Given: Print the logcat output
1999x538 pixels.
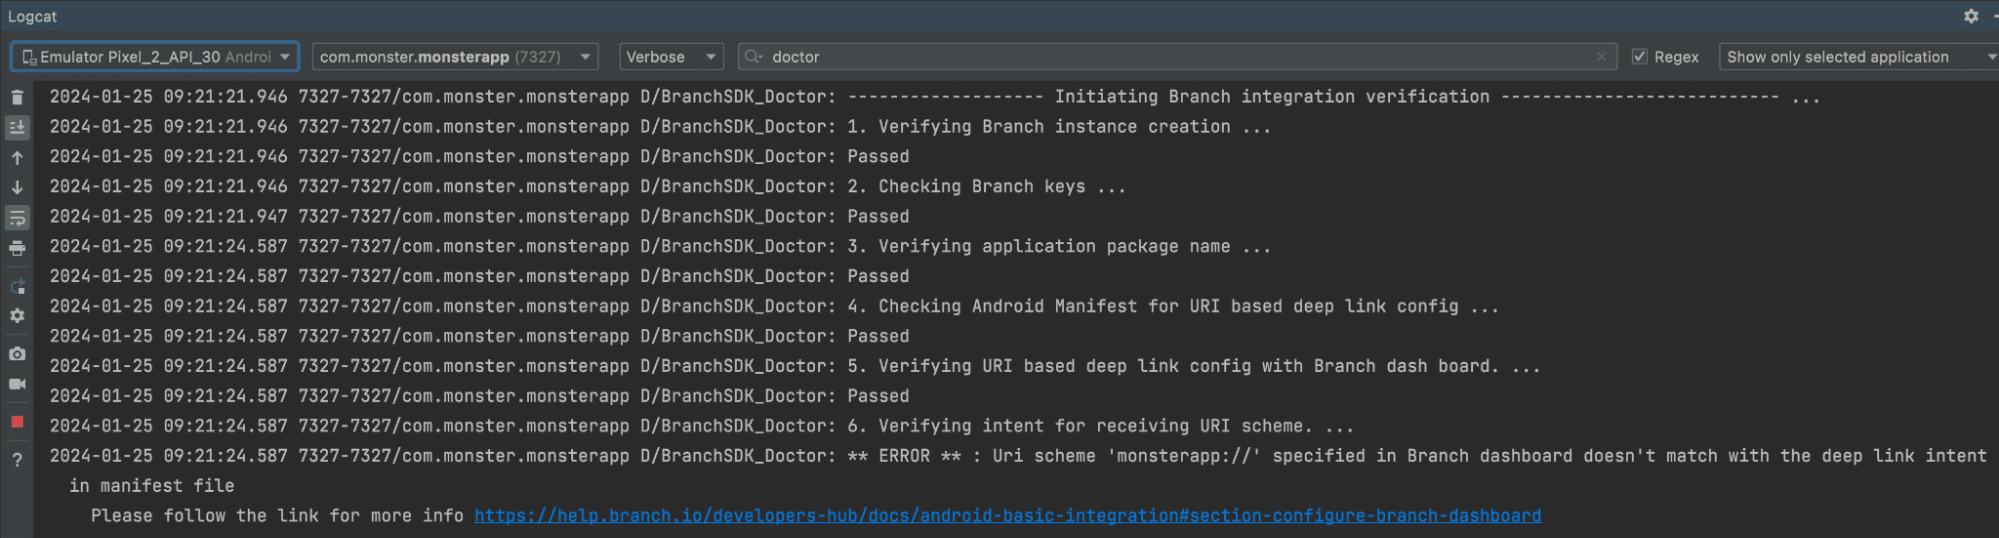Looking at the screenshot, I should 17,248.
